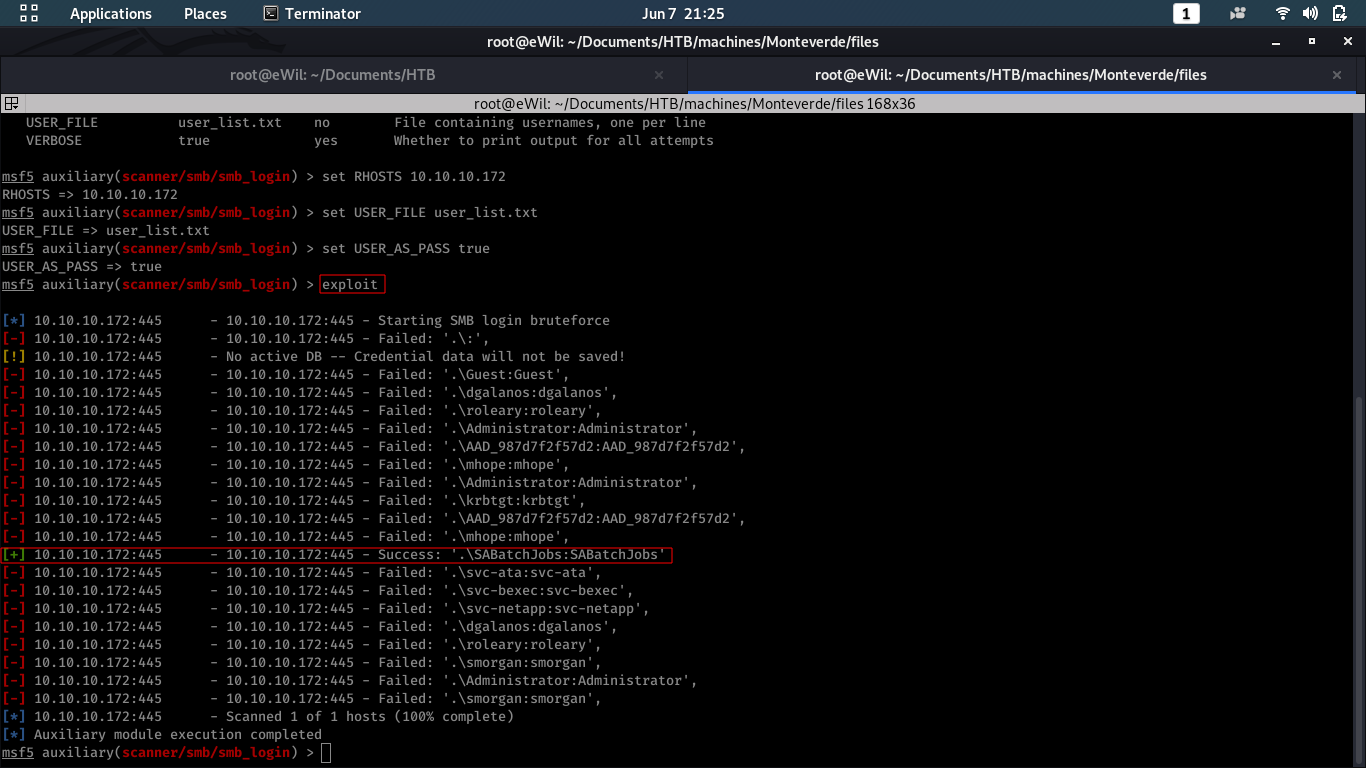Click the 'set USER_FILE user_list.txt' command
1366x768 pixels.
click(x=430, y=213)
